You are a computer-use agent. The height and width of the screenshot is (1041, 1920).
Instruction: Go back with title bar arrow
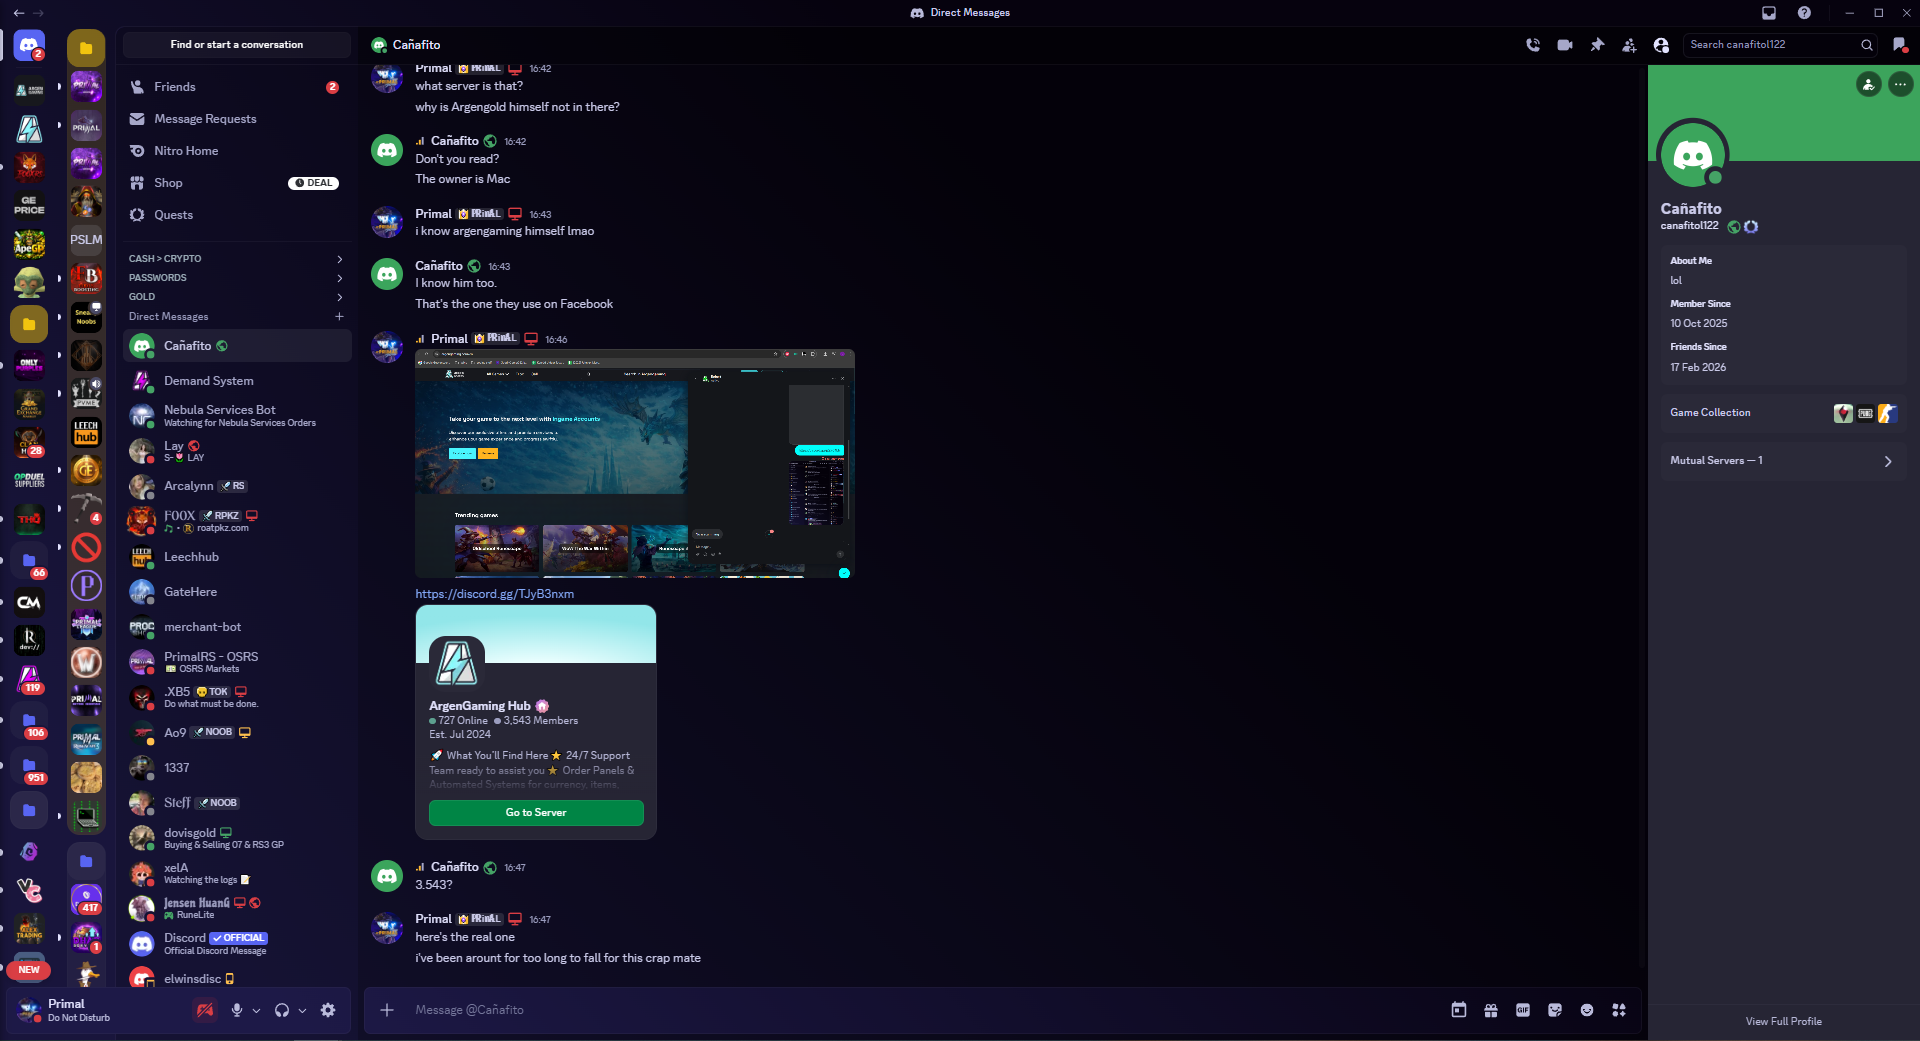pos(18,13)
